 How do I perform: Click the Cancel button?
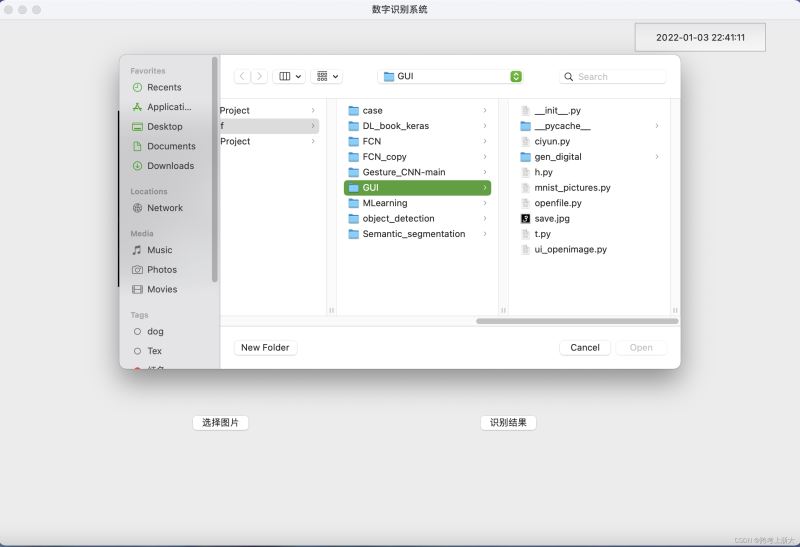click(x=584, y=347)
